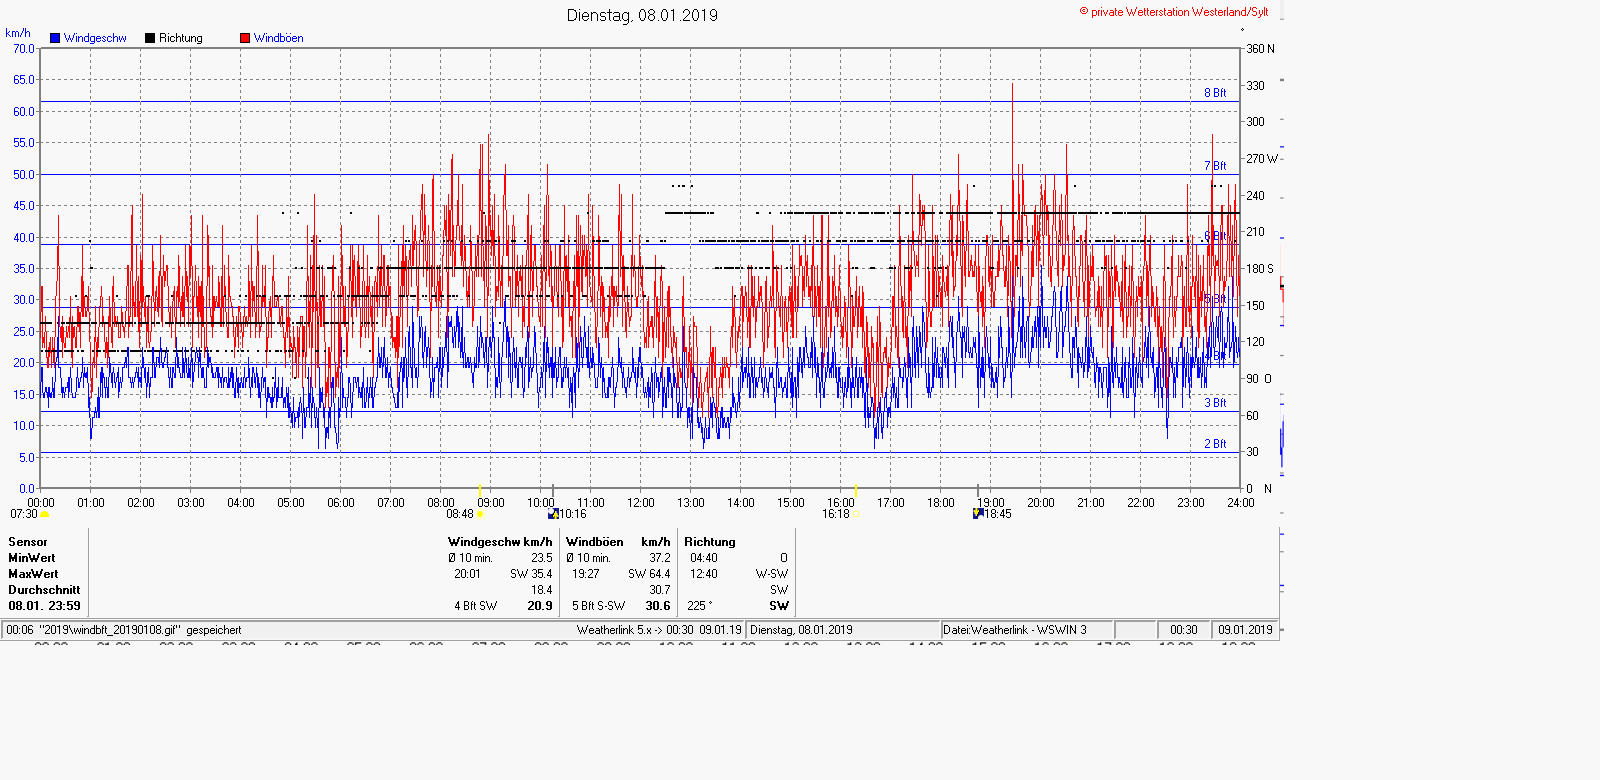Click the status message about windbft_20190108.gif saved
The height and width of the screenshot is (780, 1600).
pos(124,630)
